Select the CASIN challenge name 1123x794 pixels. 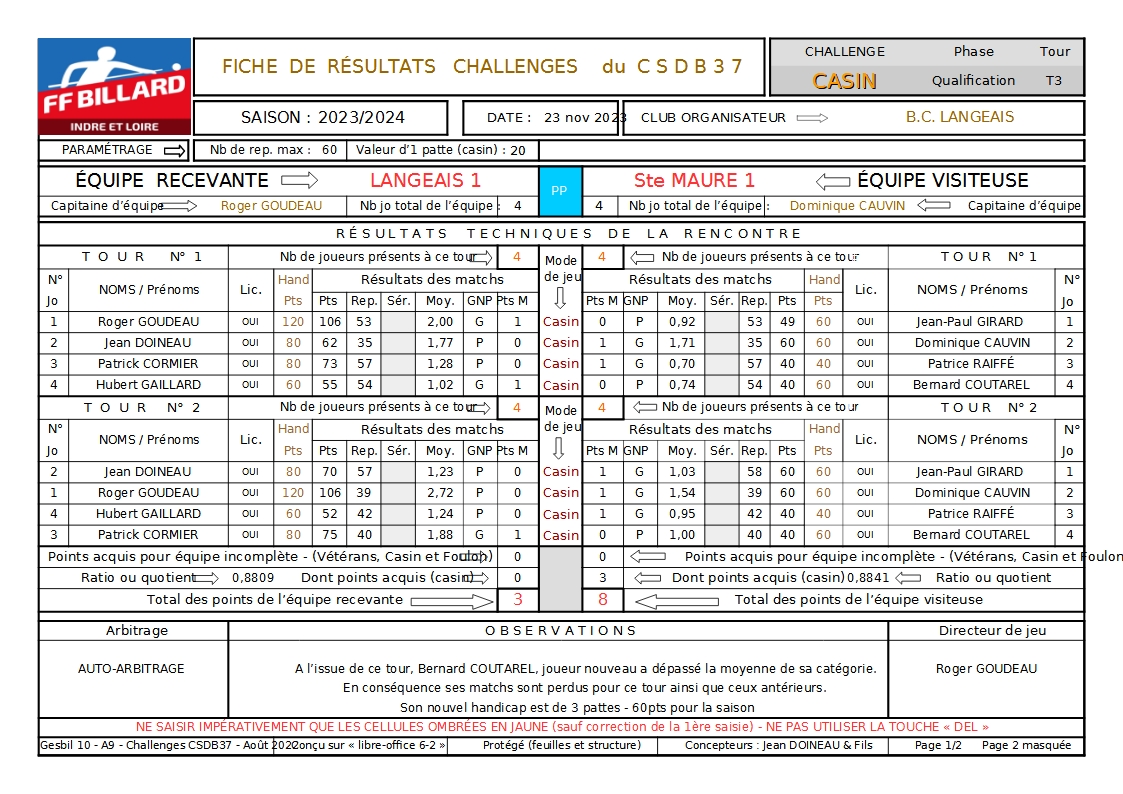click(x=844, y=82)
